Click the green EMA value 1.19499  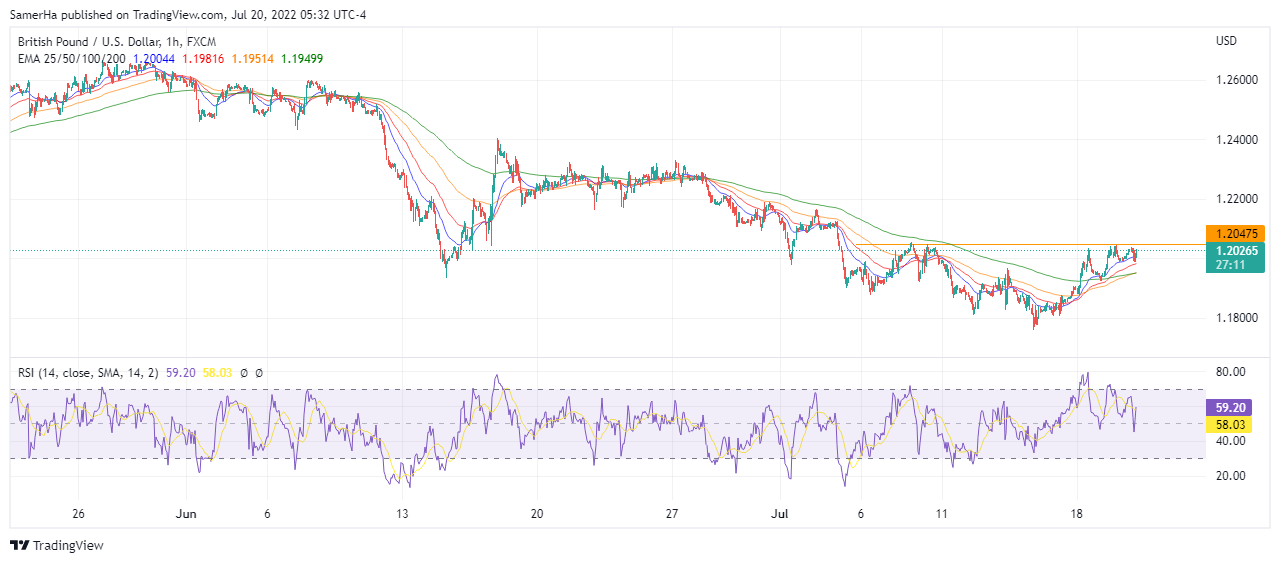[x=301, y=59]
